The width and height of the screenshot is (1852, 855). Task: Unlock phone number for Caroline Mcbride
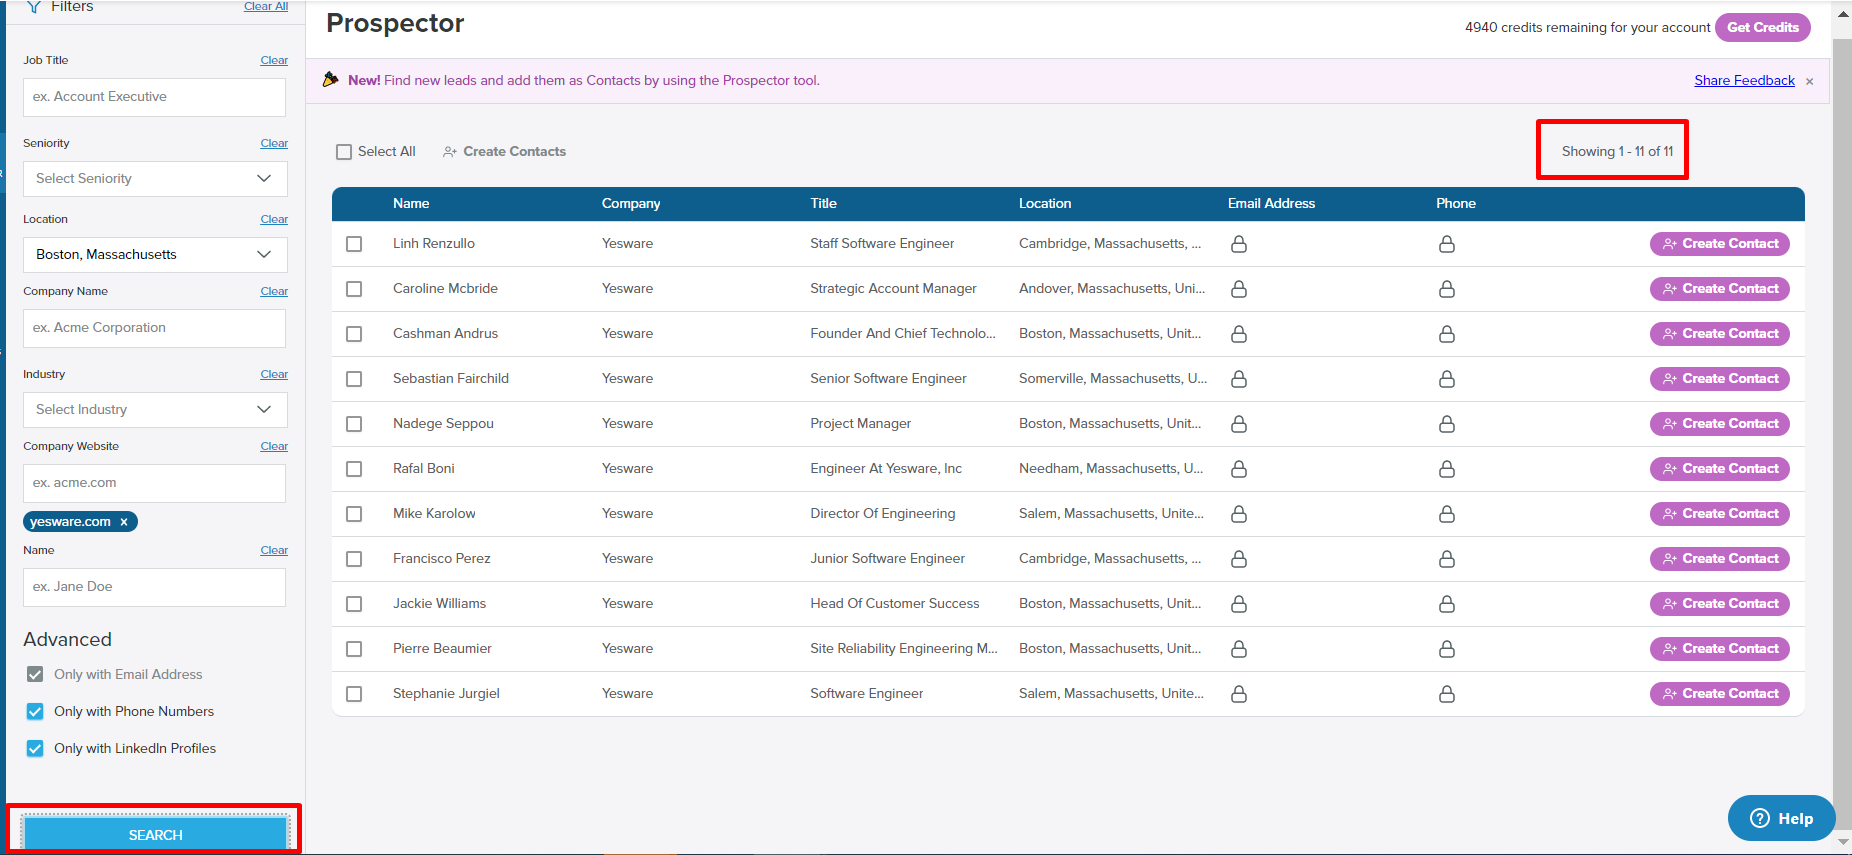[1446, 289]
